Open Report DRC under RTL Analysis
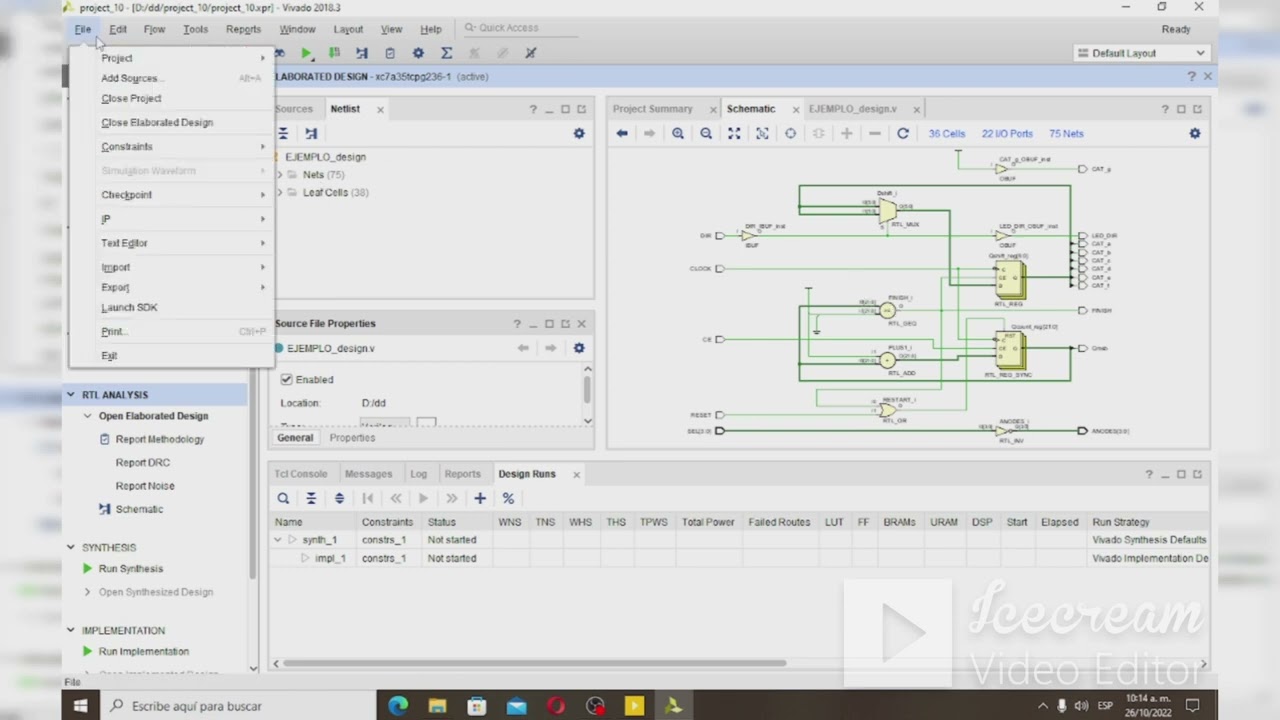Screen dimensions: 1280x720 pyautogui.click(x=143, y=463)
